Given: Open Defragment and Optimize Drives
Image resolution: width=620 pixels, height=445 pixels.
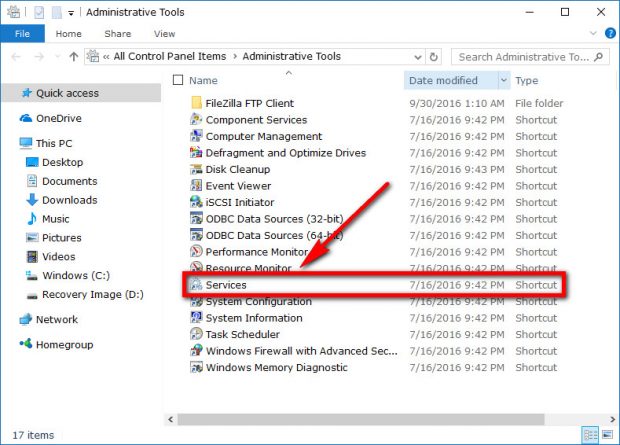Looking at the screenshot, I should click(285, 153).
